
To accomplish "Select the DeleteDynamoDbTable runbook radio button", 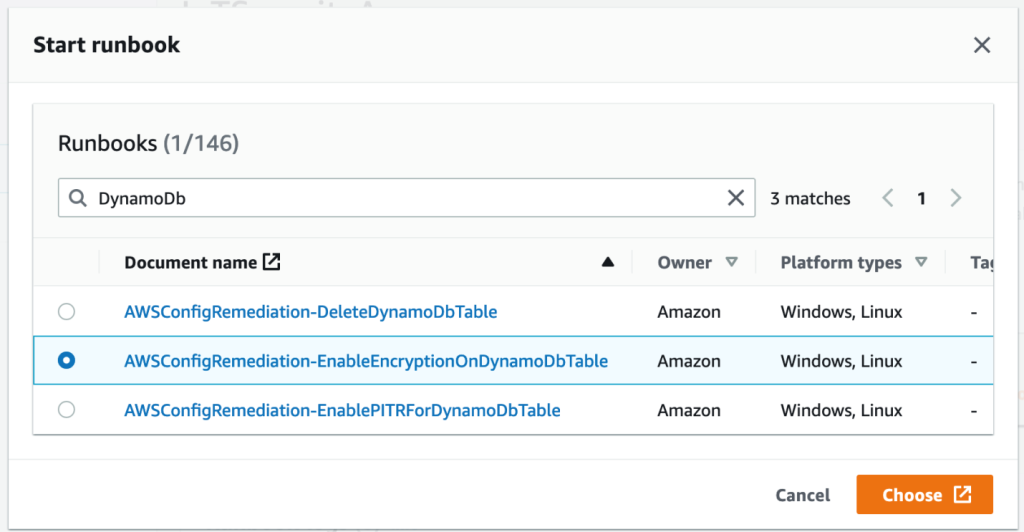I will [66, 311].
